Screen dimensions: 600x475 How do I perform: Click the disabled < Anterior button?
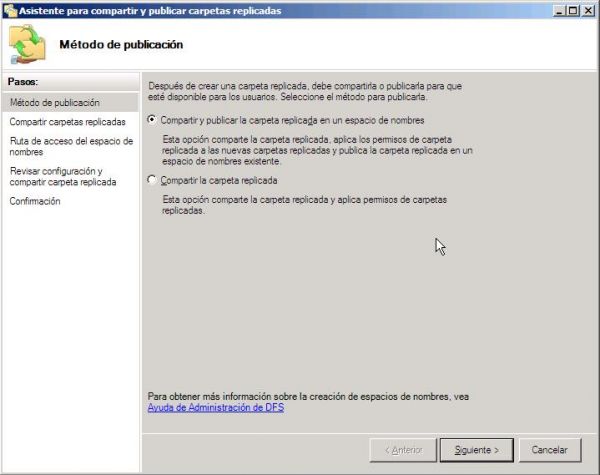[403, 450]
